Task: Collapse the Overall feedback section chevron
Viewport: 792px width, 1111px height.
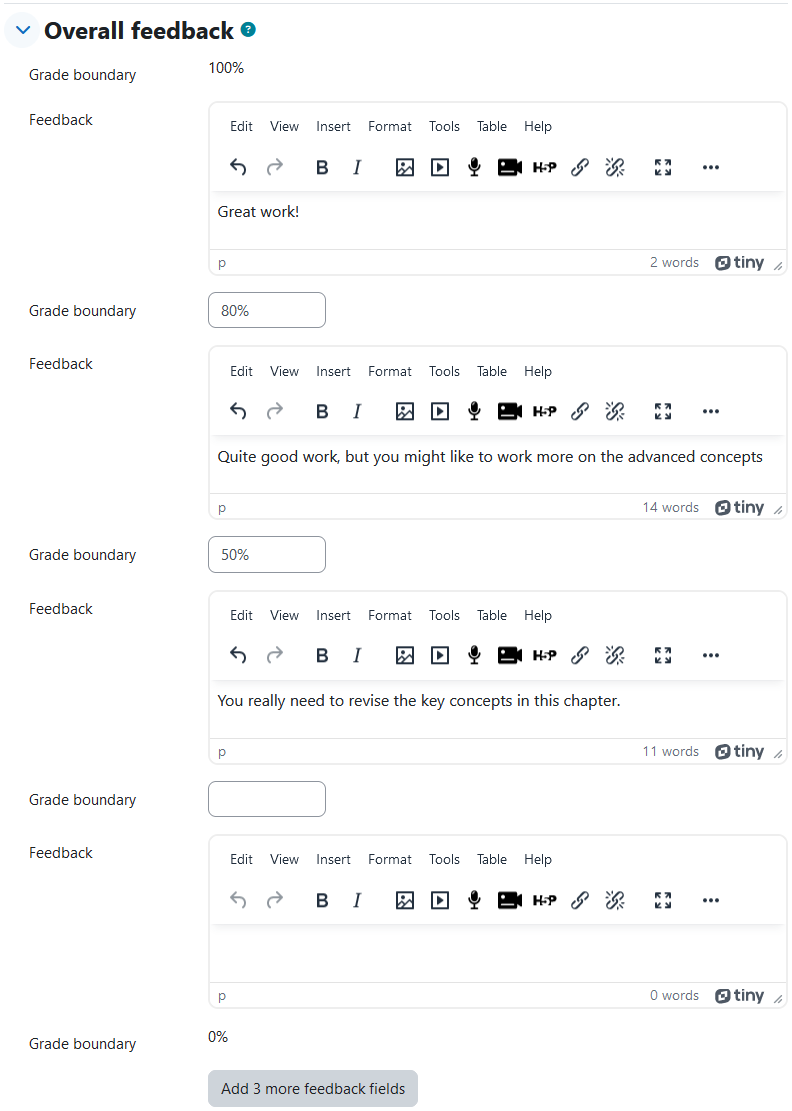Action: coord(23,30)
